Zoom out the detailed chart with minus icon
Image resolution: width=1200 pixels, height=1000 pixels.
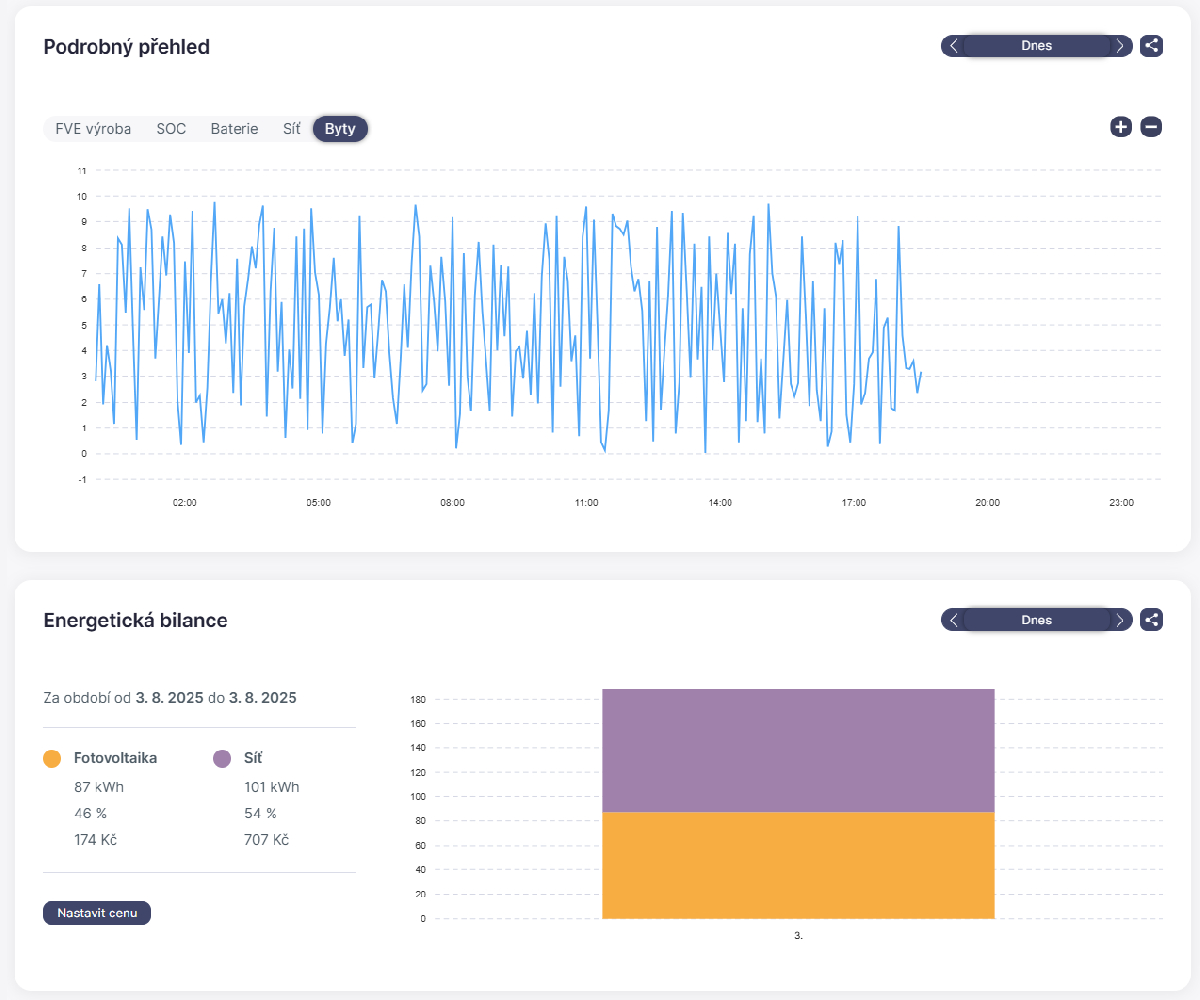(x=1151, y=127)
